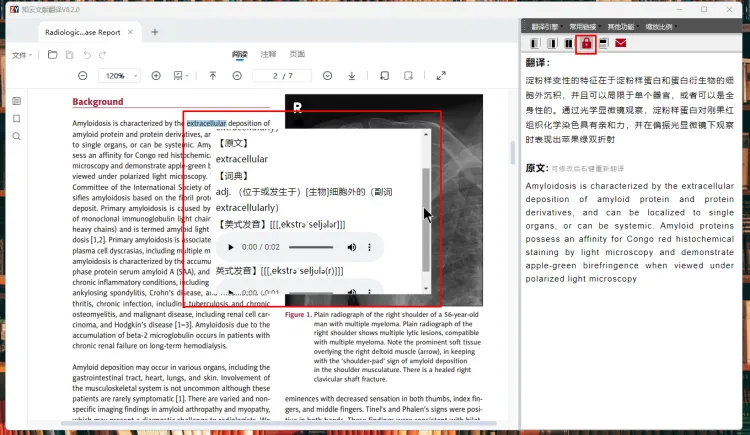Viewport: 750px width, 435px height.
Task: Enter fullscreen with the expand arrows icon
Action: 441,76
